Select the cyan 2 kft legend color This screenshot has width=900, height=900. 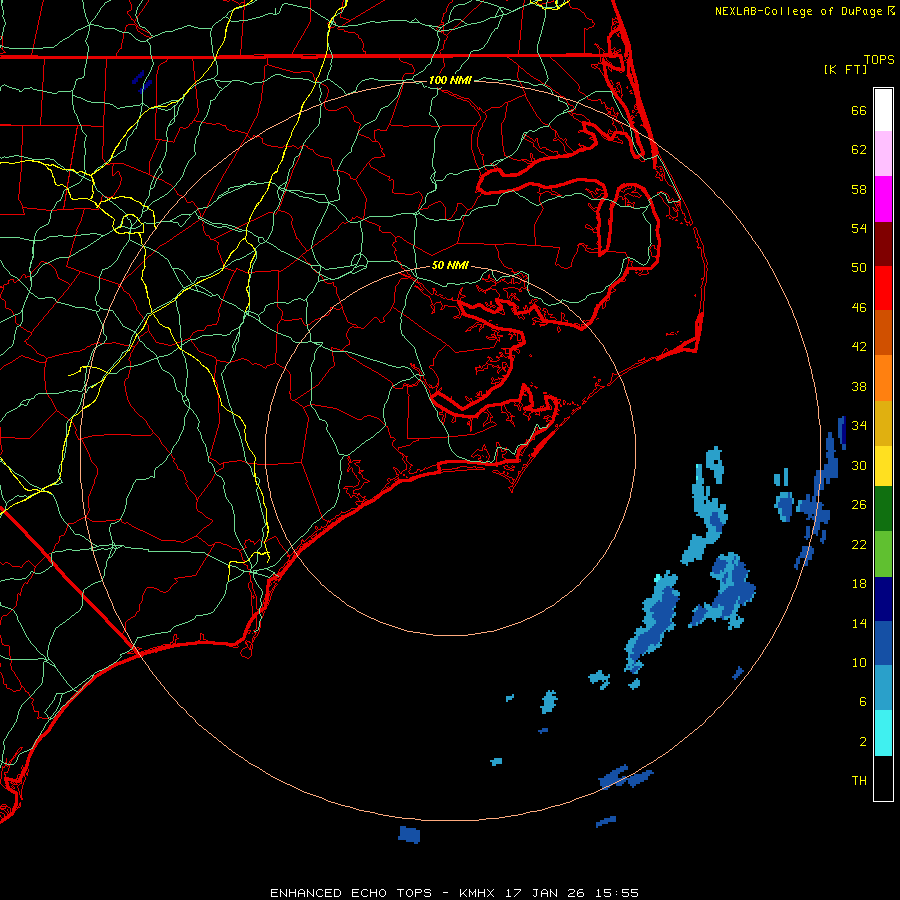click(x=883, y=733)
